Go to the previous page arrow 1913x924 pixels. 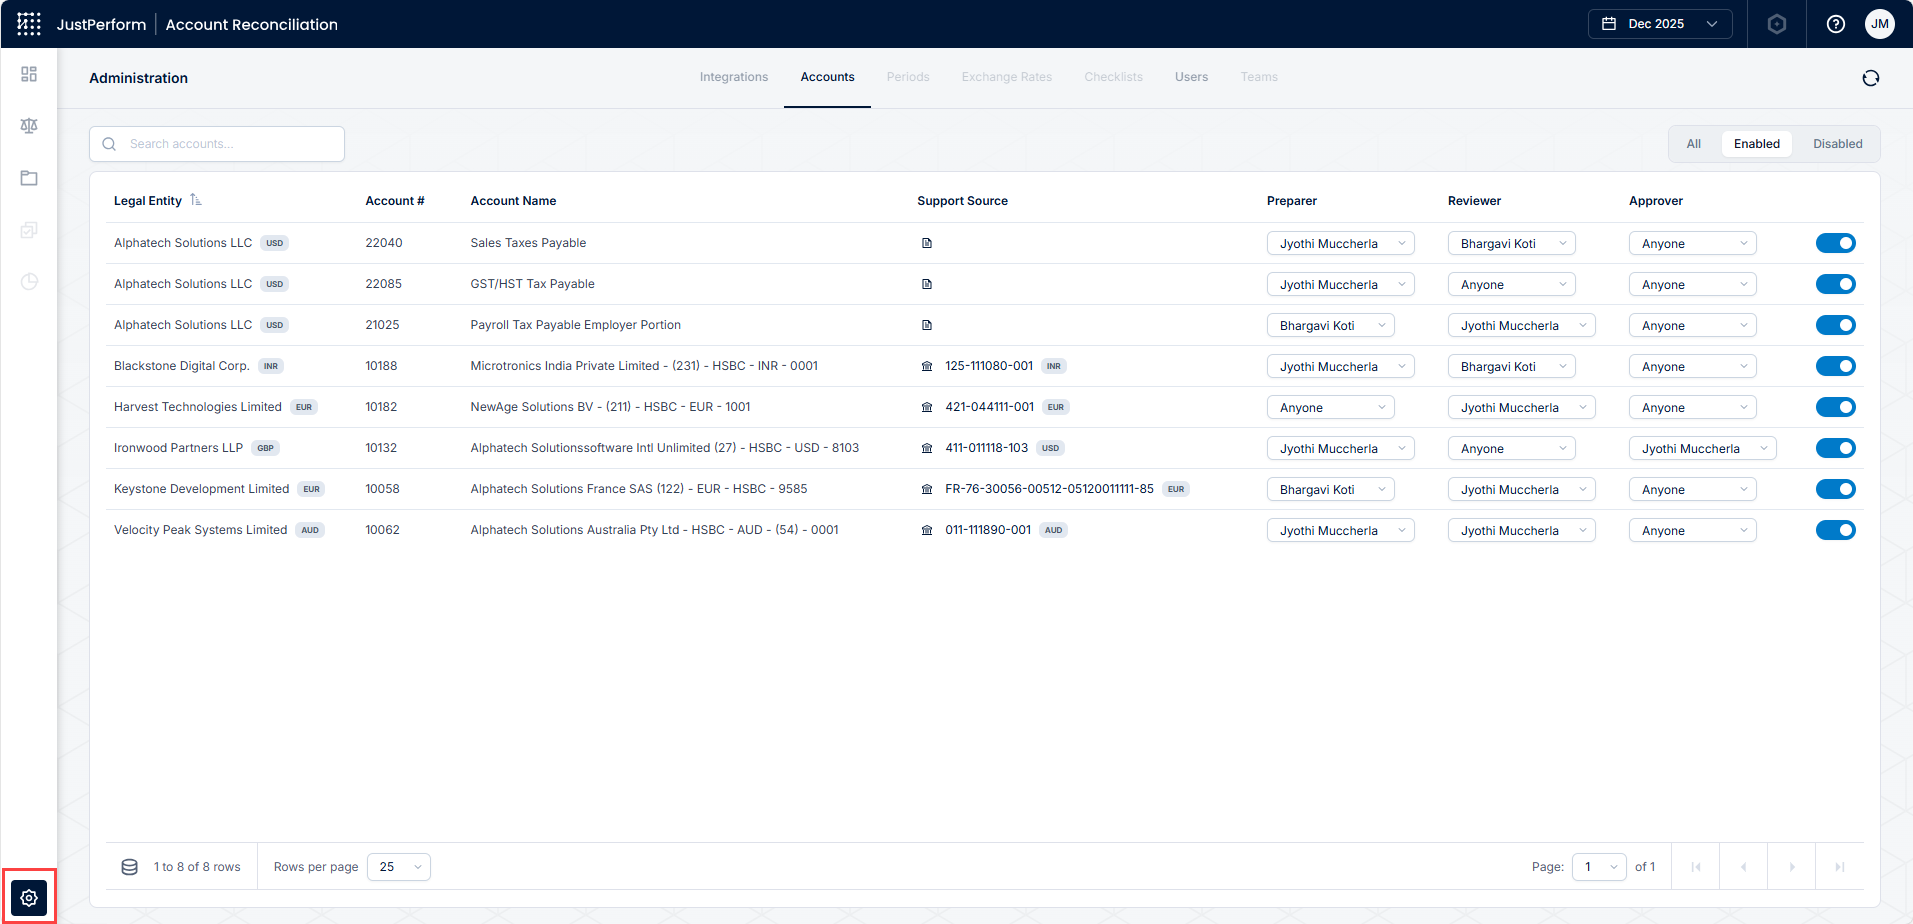pyautogui.click(x=1744, y=867)
